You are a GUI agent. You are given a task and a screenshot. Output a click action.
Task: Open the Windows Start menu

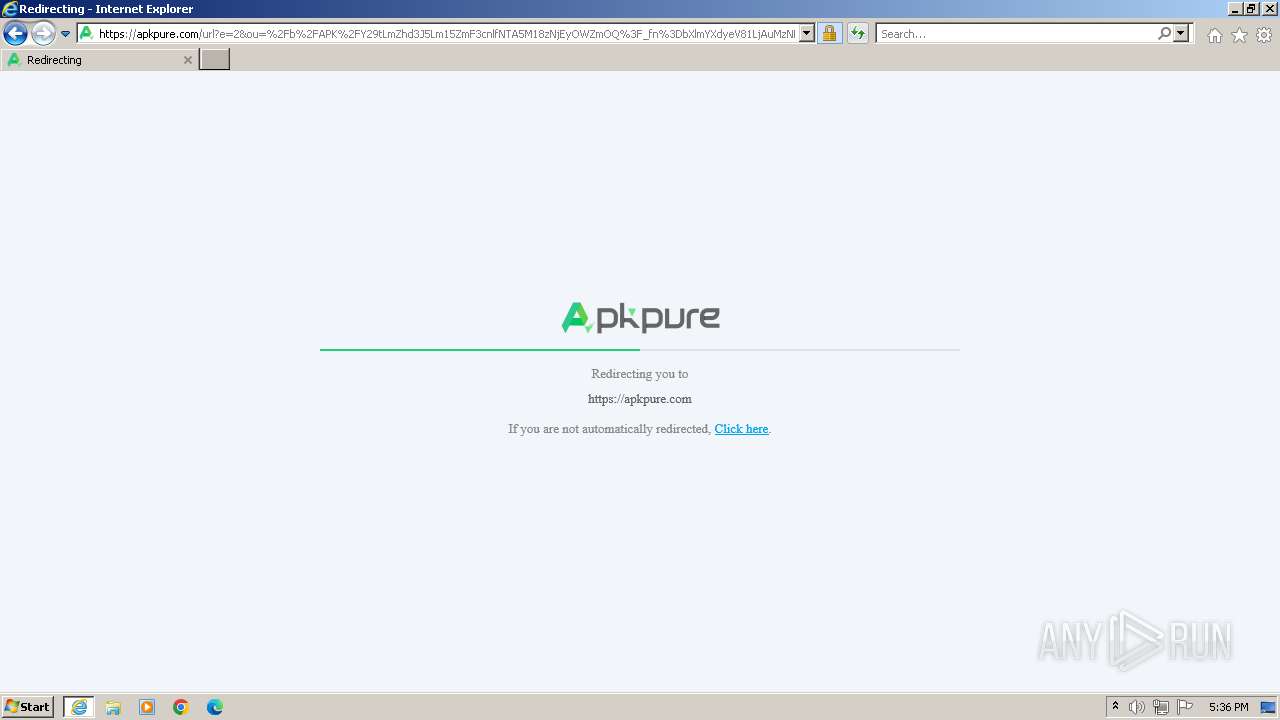pyautogui.click(x=28, y=707)
